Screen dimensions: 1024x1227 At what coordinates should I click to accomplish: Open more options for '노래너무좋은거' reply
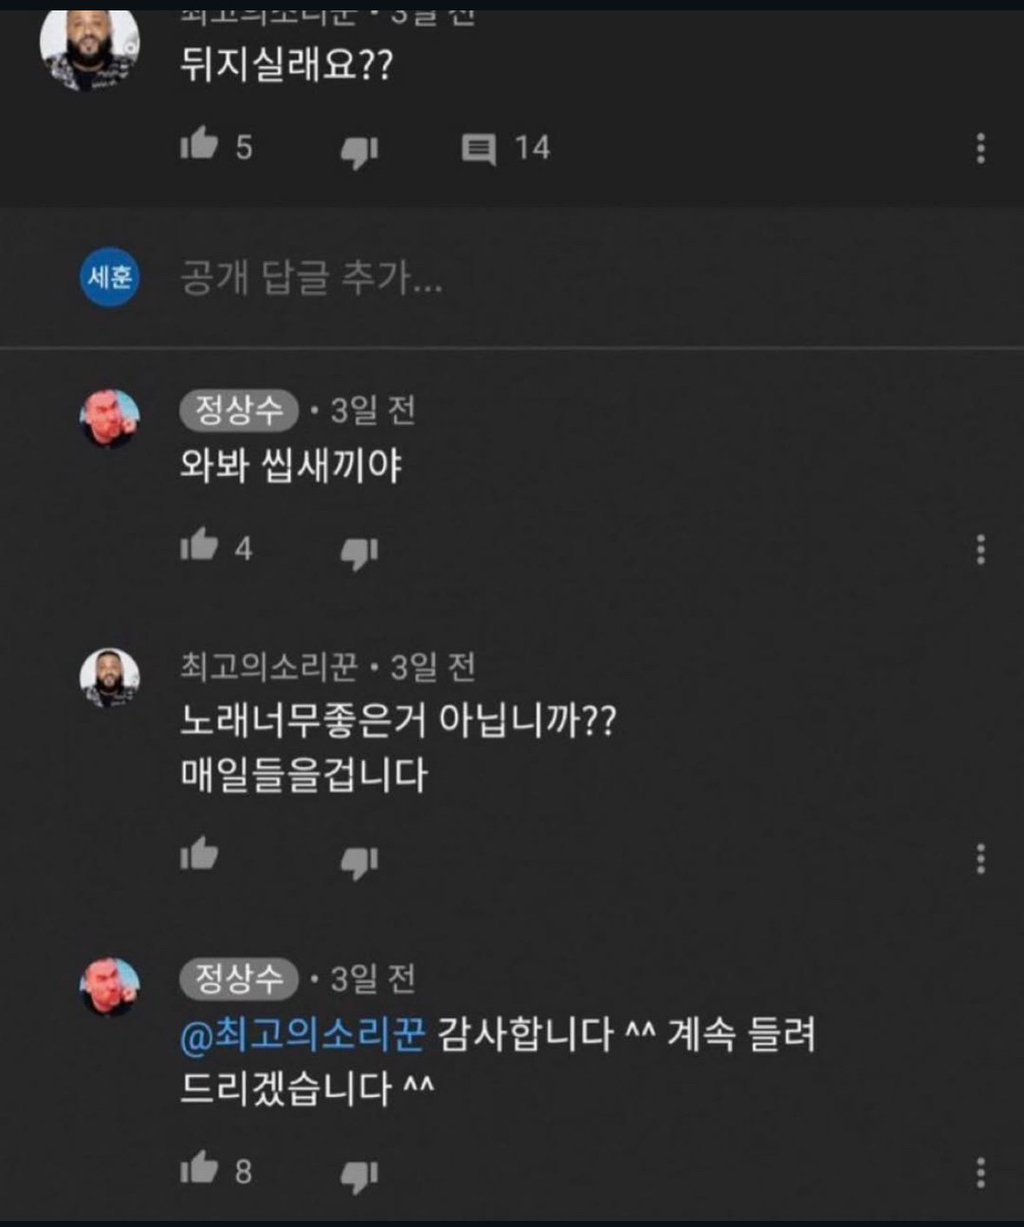tap(981, 858)
